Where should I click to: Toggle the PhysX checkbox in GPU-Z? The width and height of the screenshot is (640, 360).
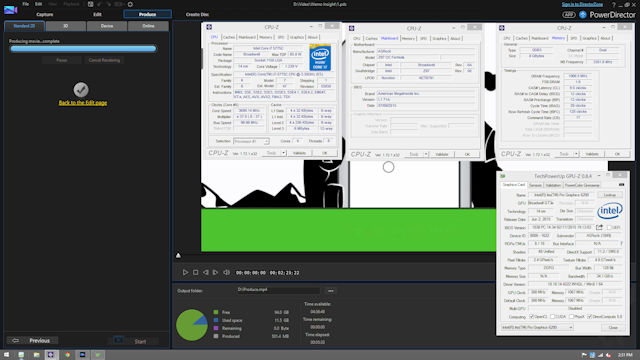(x=571, y=317)
